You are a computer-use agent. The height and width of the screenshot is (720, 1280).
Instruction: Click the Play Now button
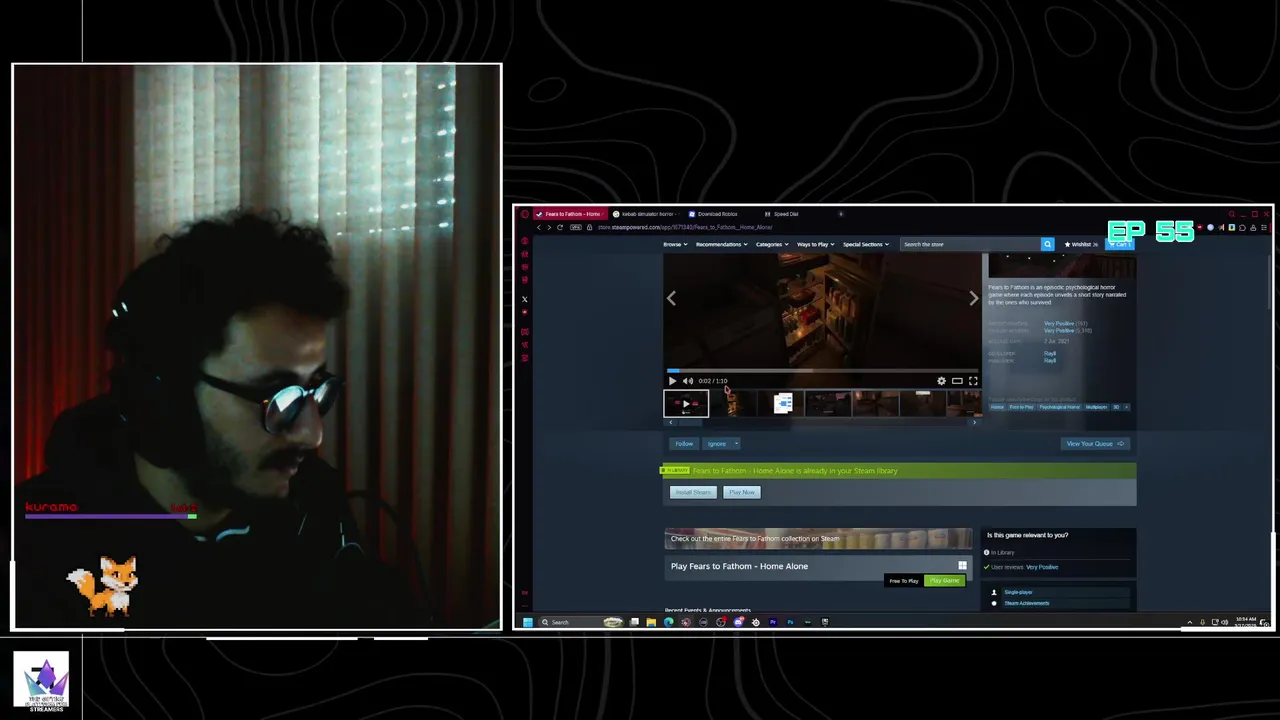tap(741, 492)
